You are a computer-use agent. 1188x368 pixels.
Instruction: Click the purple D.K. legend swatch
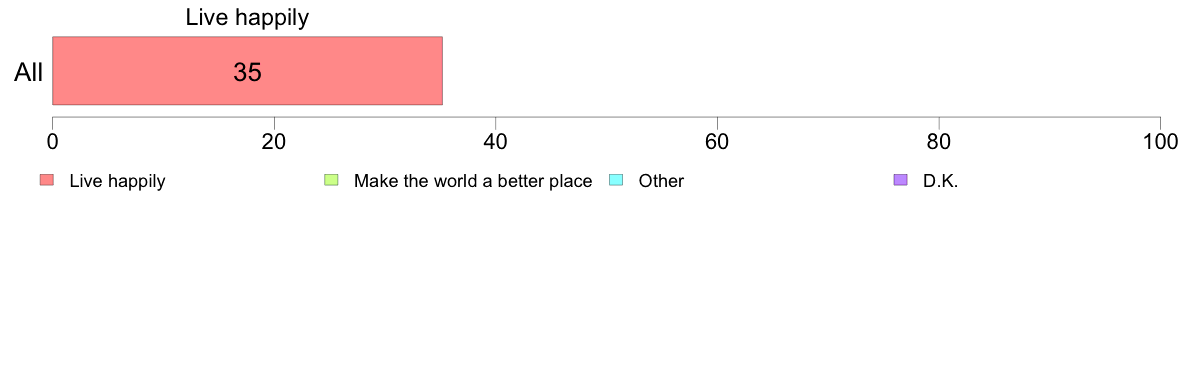pos(900,180)
